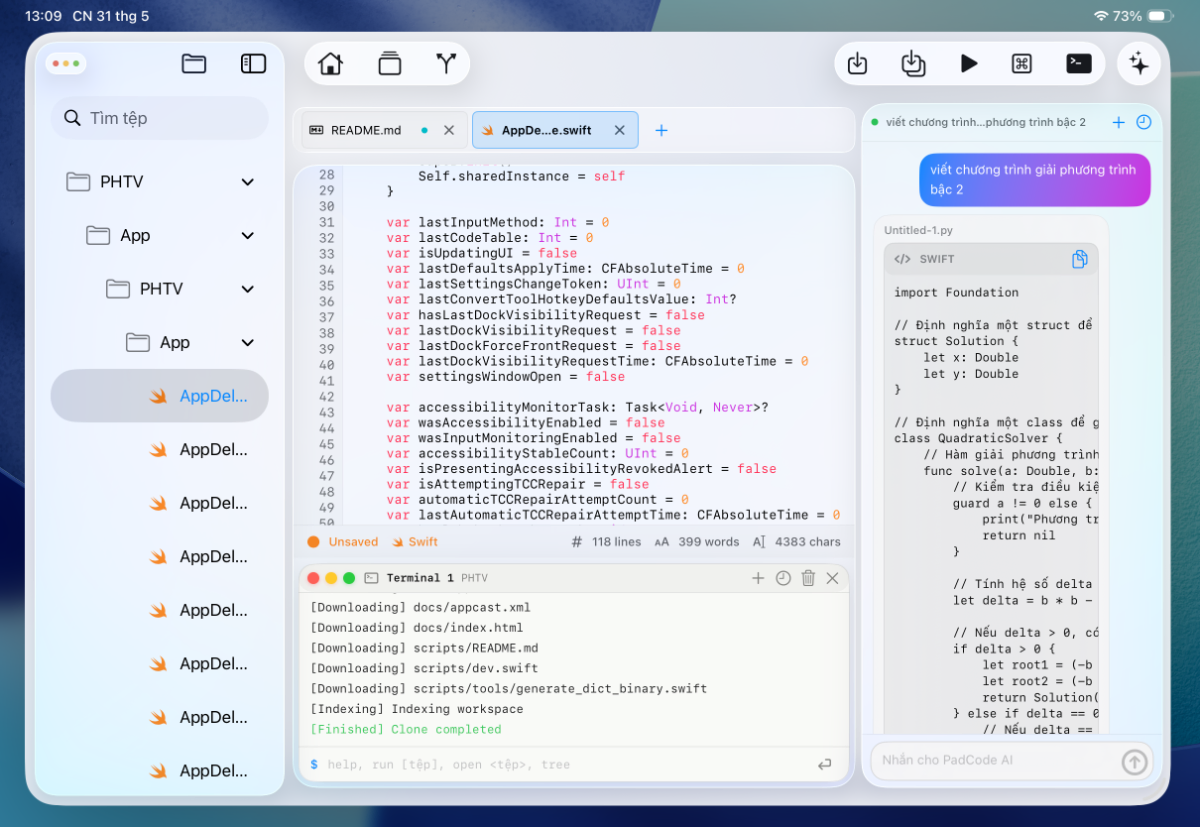Collapse the nested PHTV folder chevron
The width and height of the screenshot is (1200, 827).
(248, 289)
